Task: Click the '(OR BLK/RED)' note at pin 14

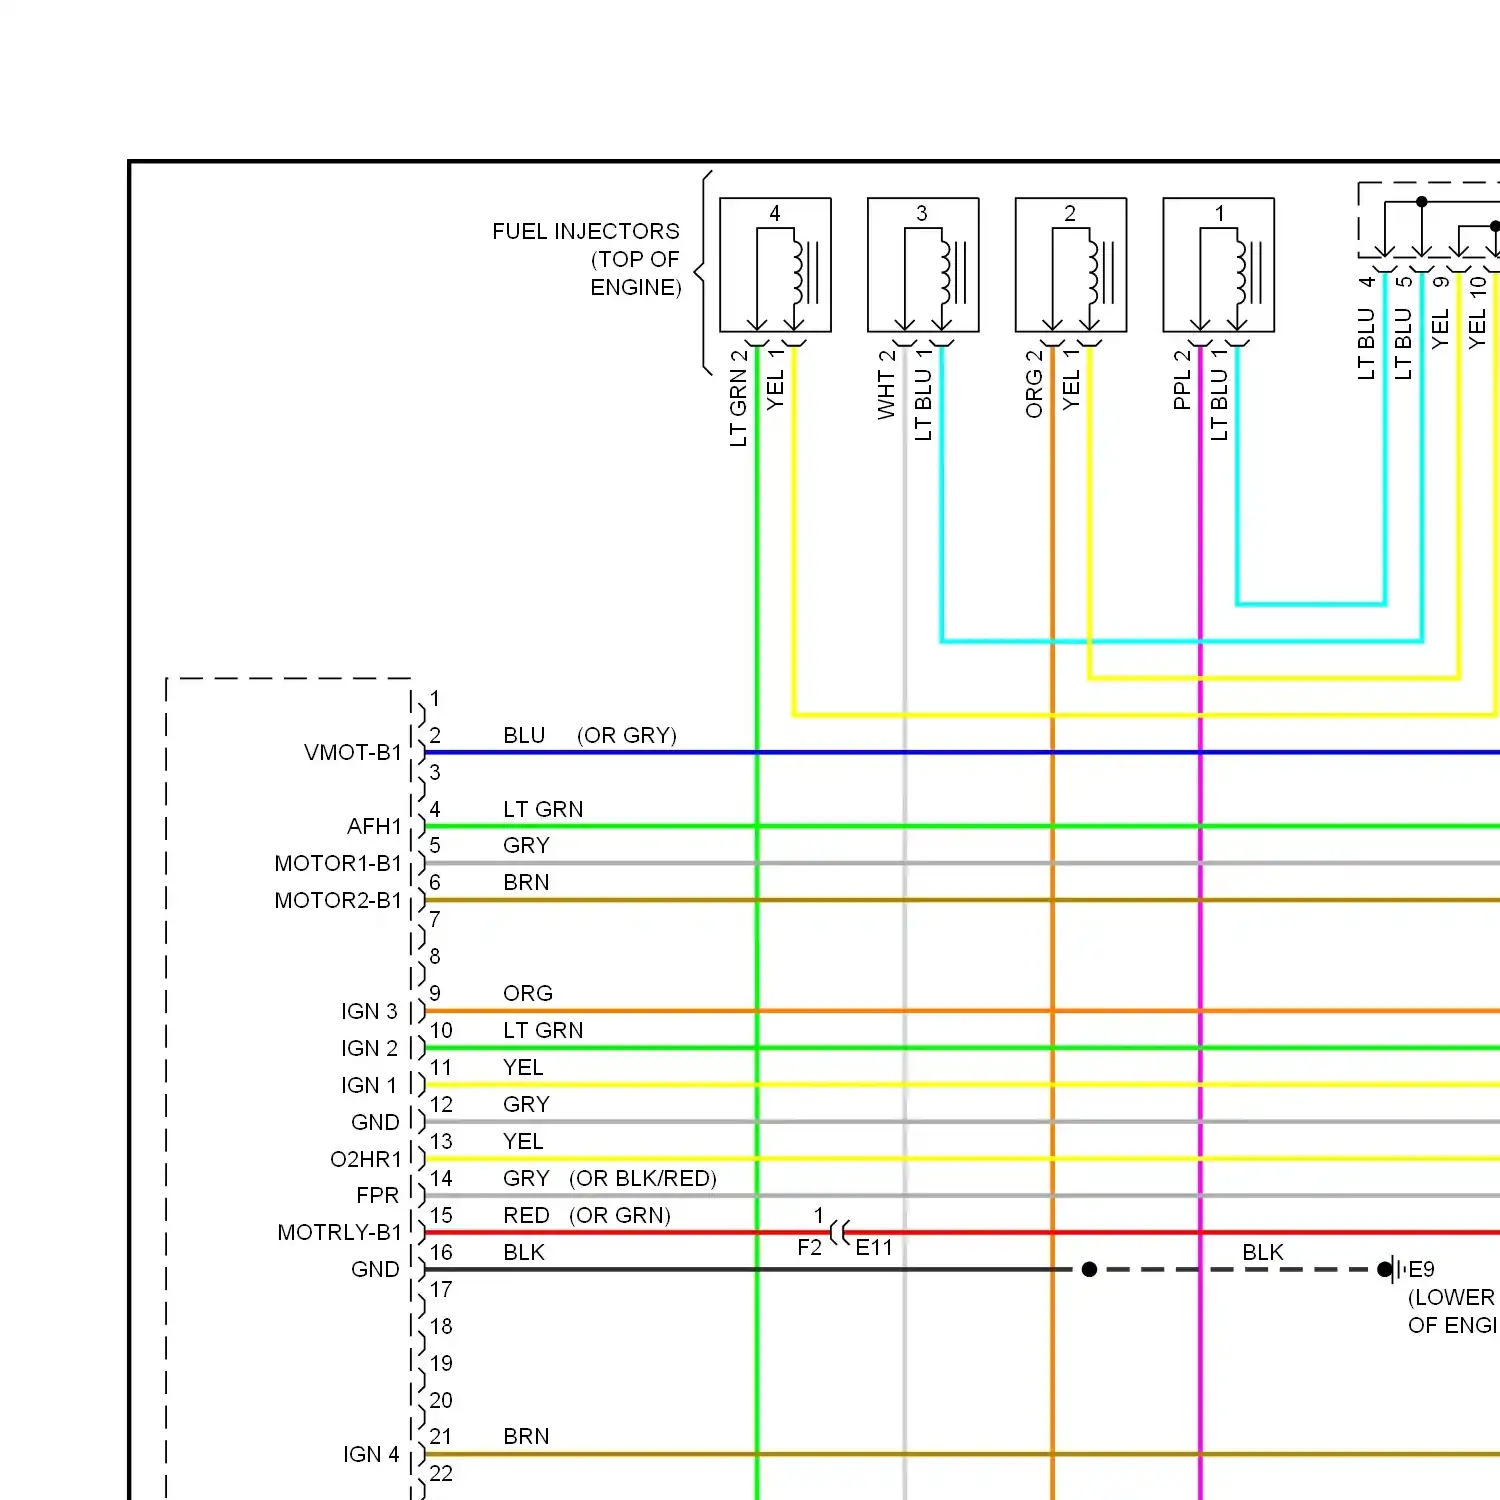Action: coord(643,1178)
